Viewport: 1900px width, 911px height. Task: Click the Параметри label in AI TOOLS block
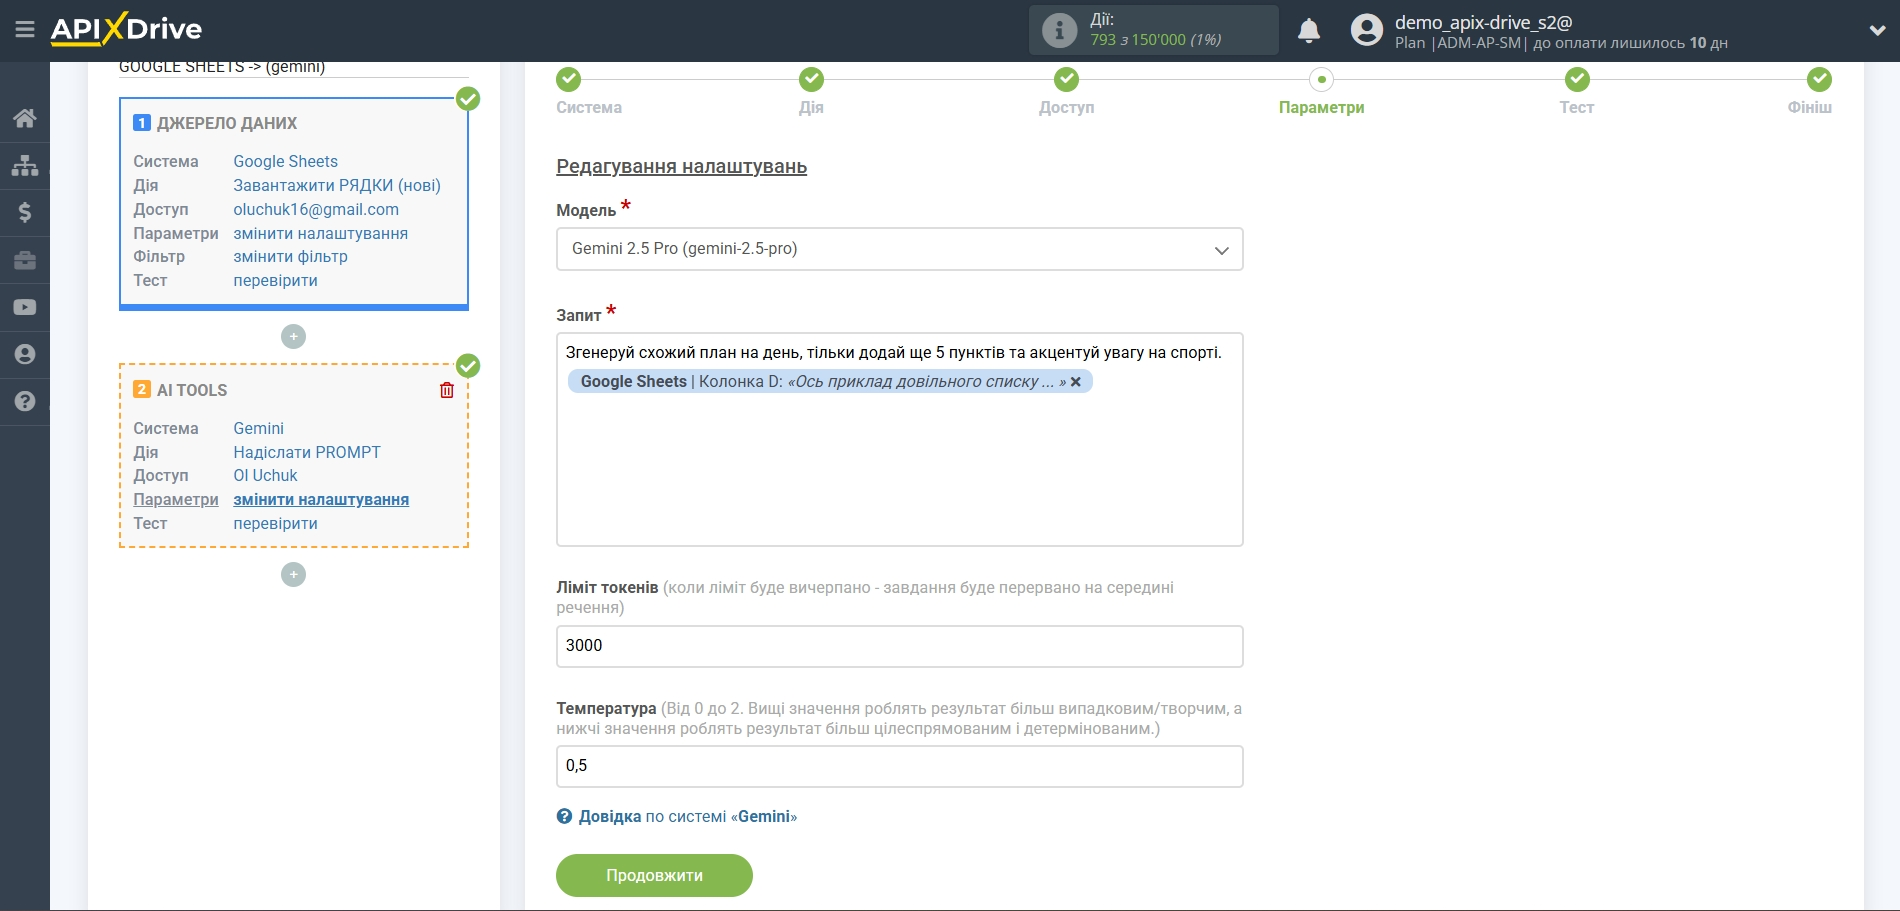pos(176,499)
